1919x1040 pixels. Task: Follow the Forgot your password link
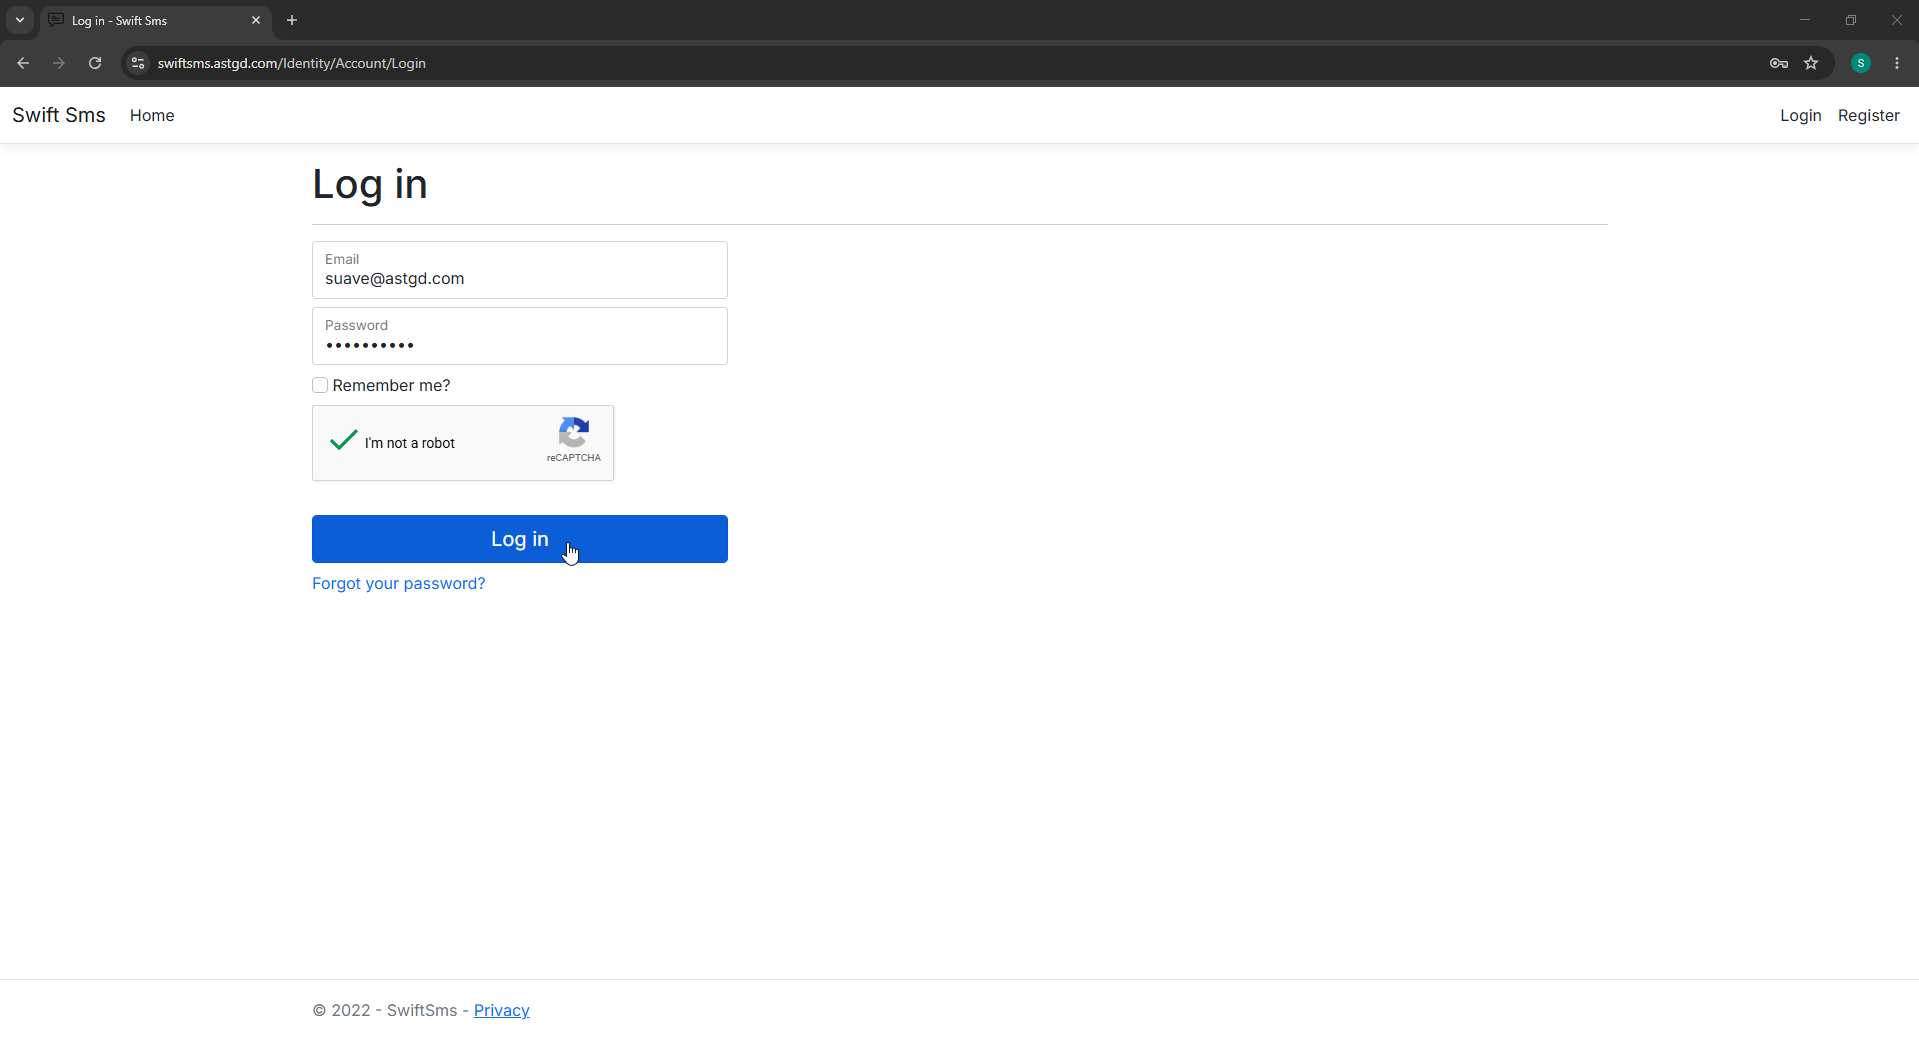pyautogui.click(x=398, y=583)
